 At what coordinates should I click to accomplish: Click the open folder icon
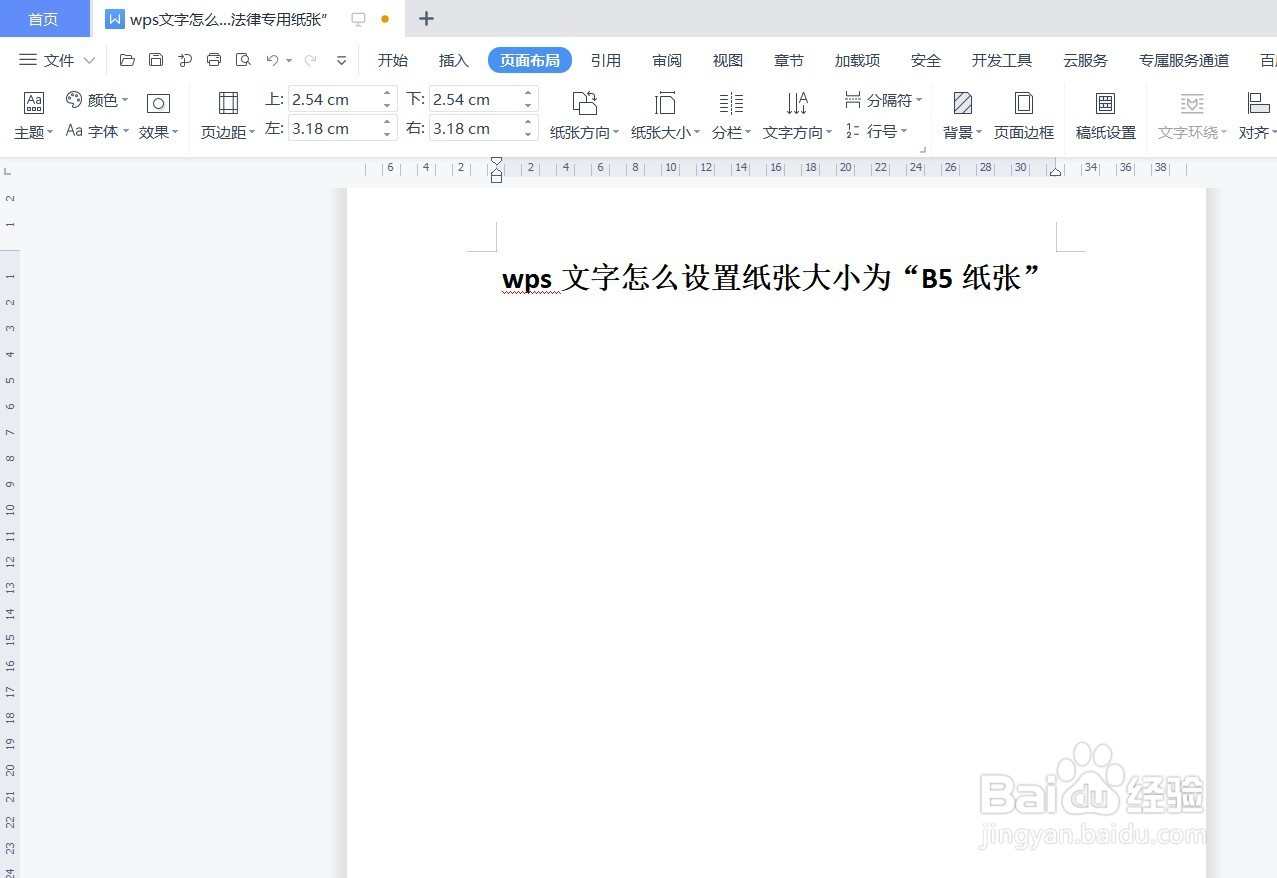[x=127, y=60]
